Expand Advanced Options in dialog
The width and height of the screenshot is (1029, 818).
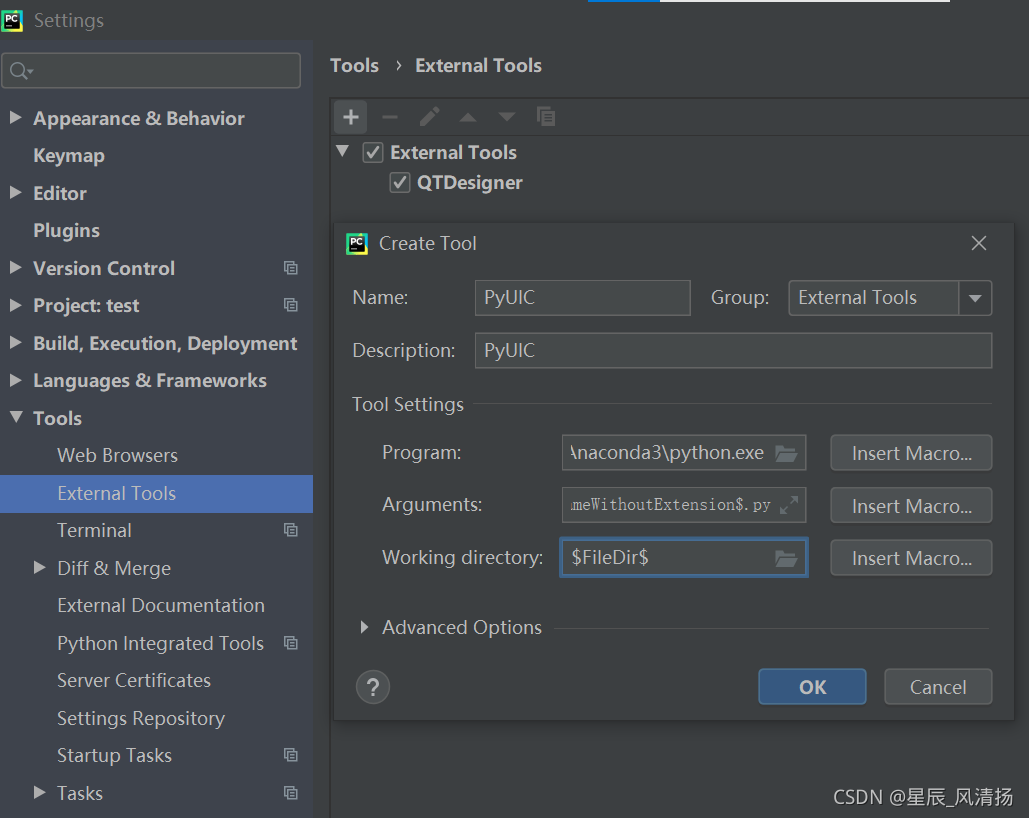tap(364, 628)
